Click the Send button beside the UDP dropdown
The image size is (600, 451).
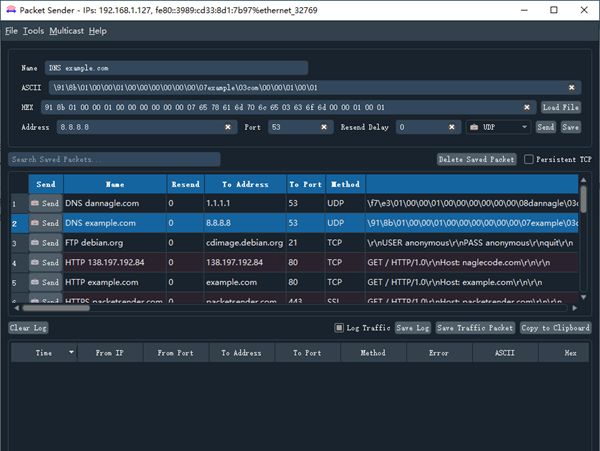pos(546,127)
